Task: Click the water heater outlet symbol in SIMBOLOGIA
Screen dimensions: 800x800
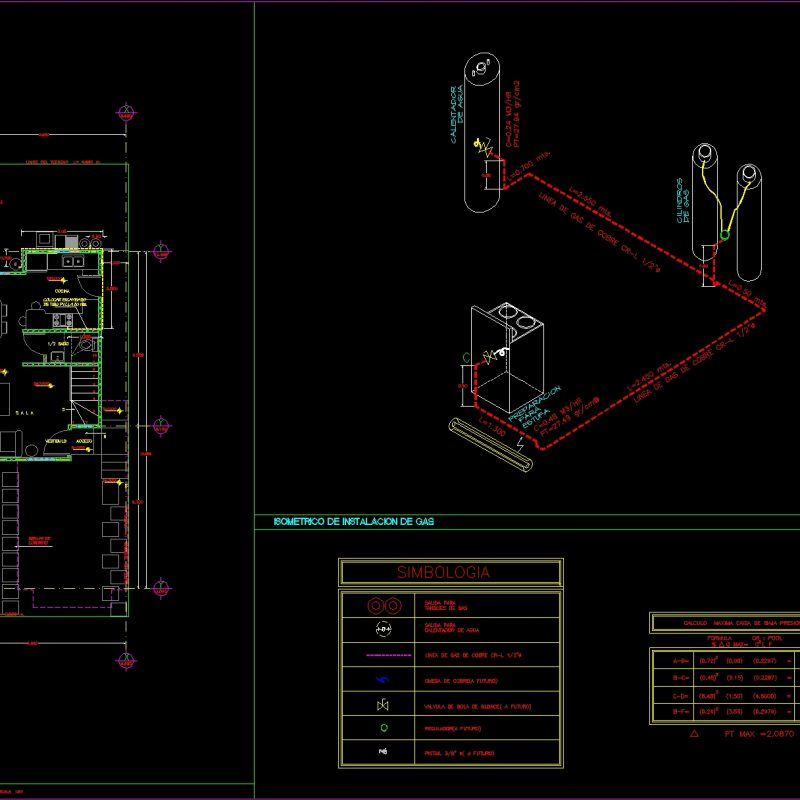Action: click(x=382, y=628)
